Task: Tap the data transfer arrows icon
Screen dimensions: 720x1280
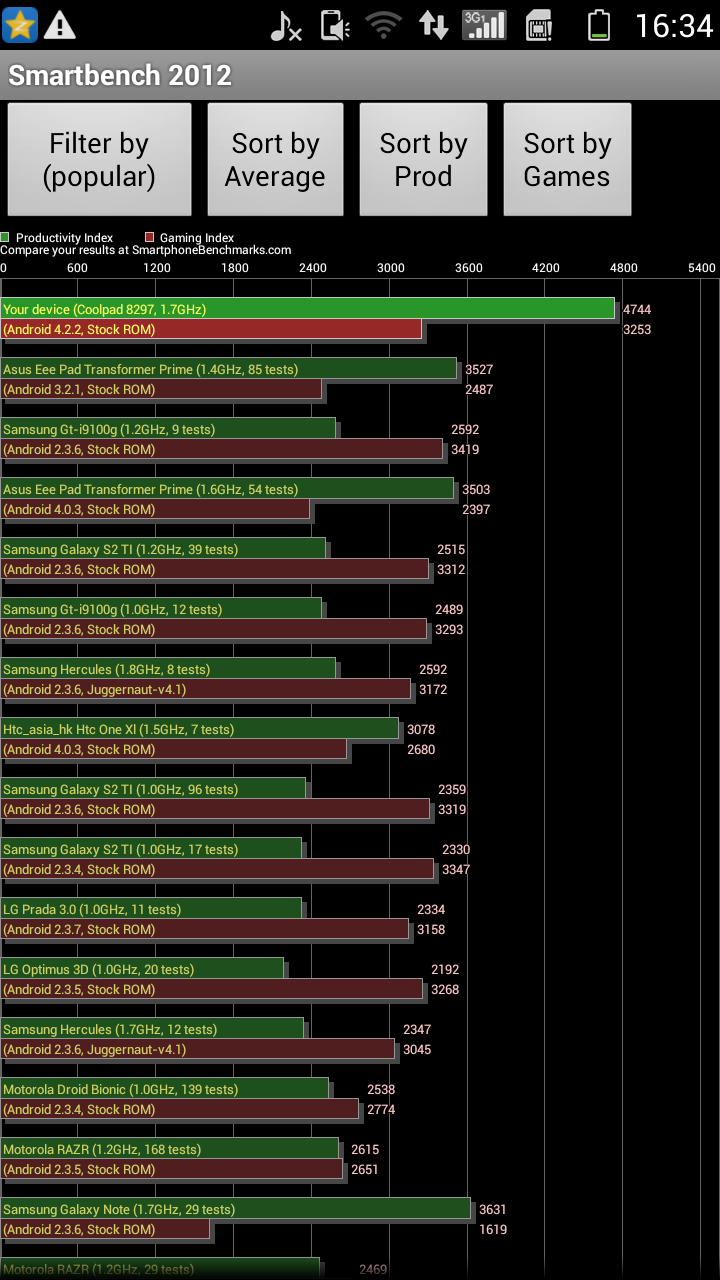Action: pos(433,25)
